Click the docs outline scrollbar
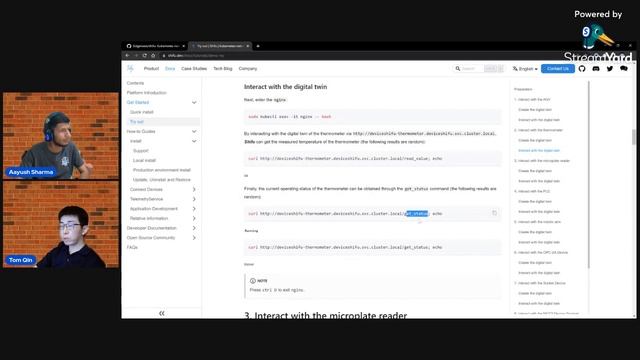 (x=589, y=175)
